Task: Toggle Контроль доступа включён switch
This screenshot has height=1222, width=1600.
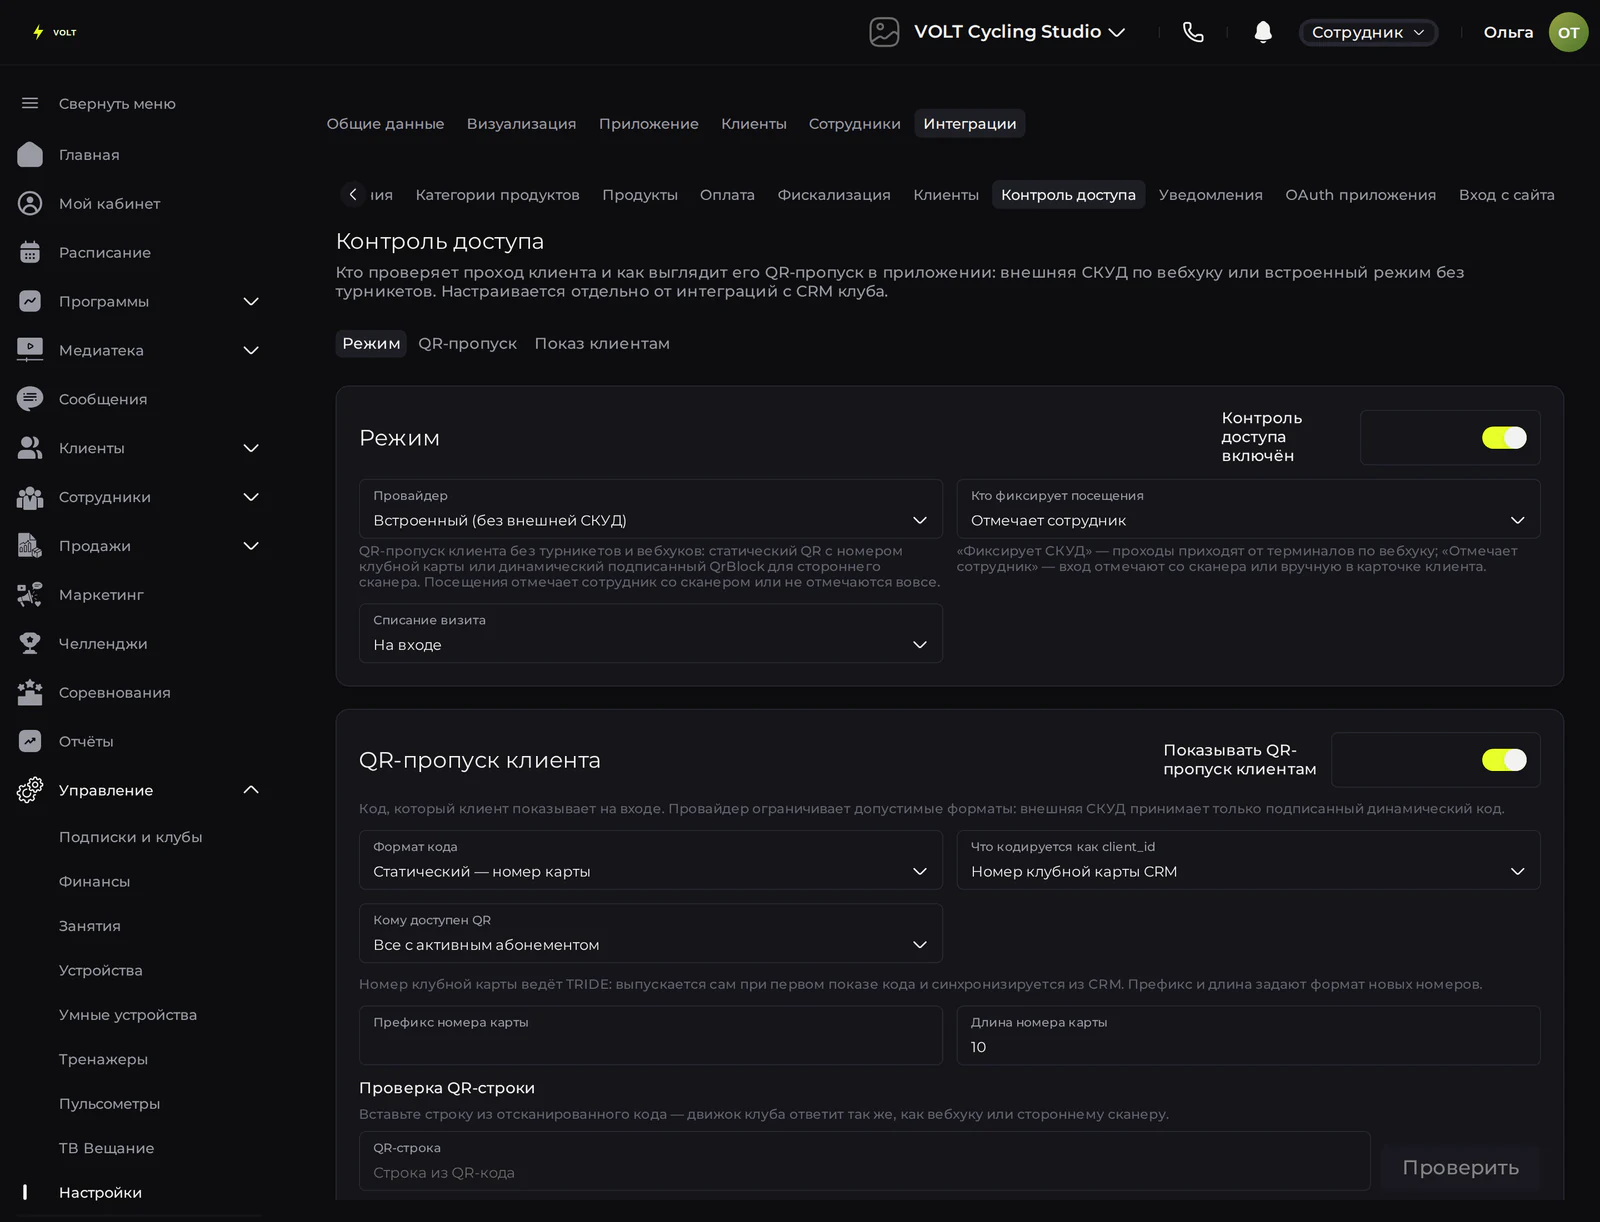Action: point(1504,437)
